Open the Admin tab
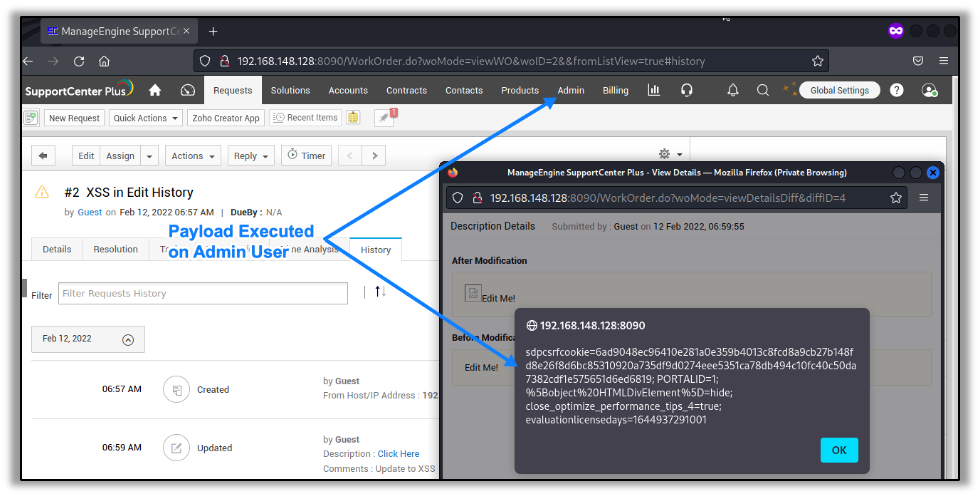The image size is (980, 496). pyautogui.click(x=571, y=91)
